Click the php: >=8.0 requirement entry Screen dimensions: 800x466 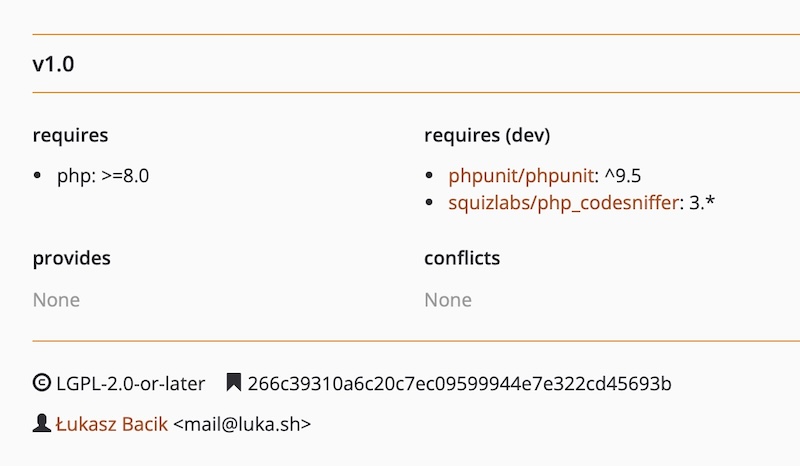click(103, 176)
